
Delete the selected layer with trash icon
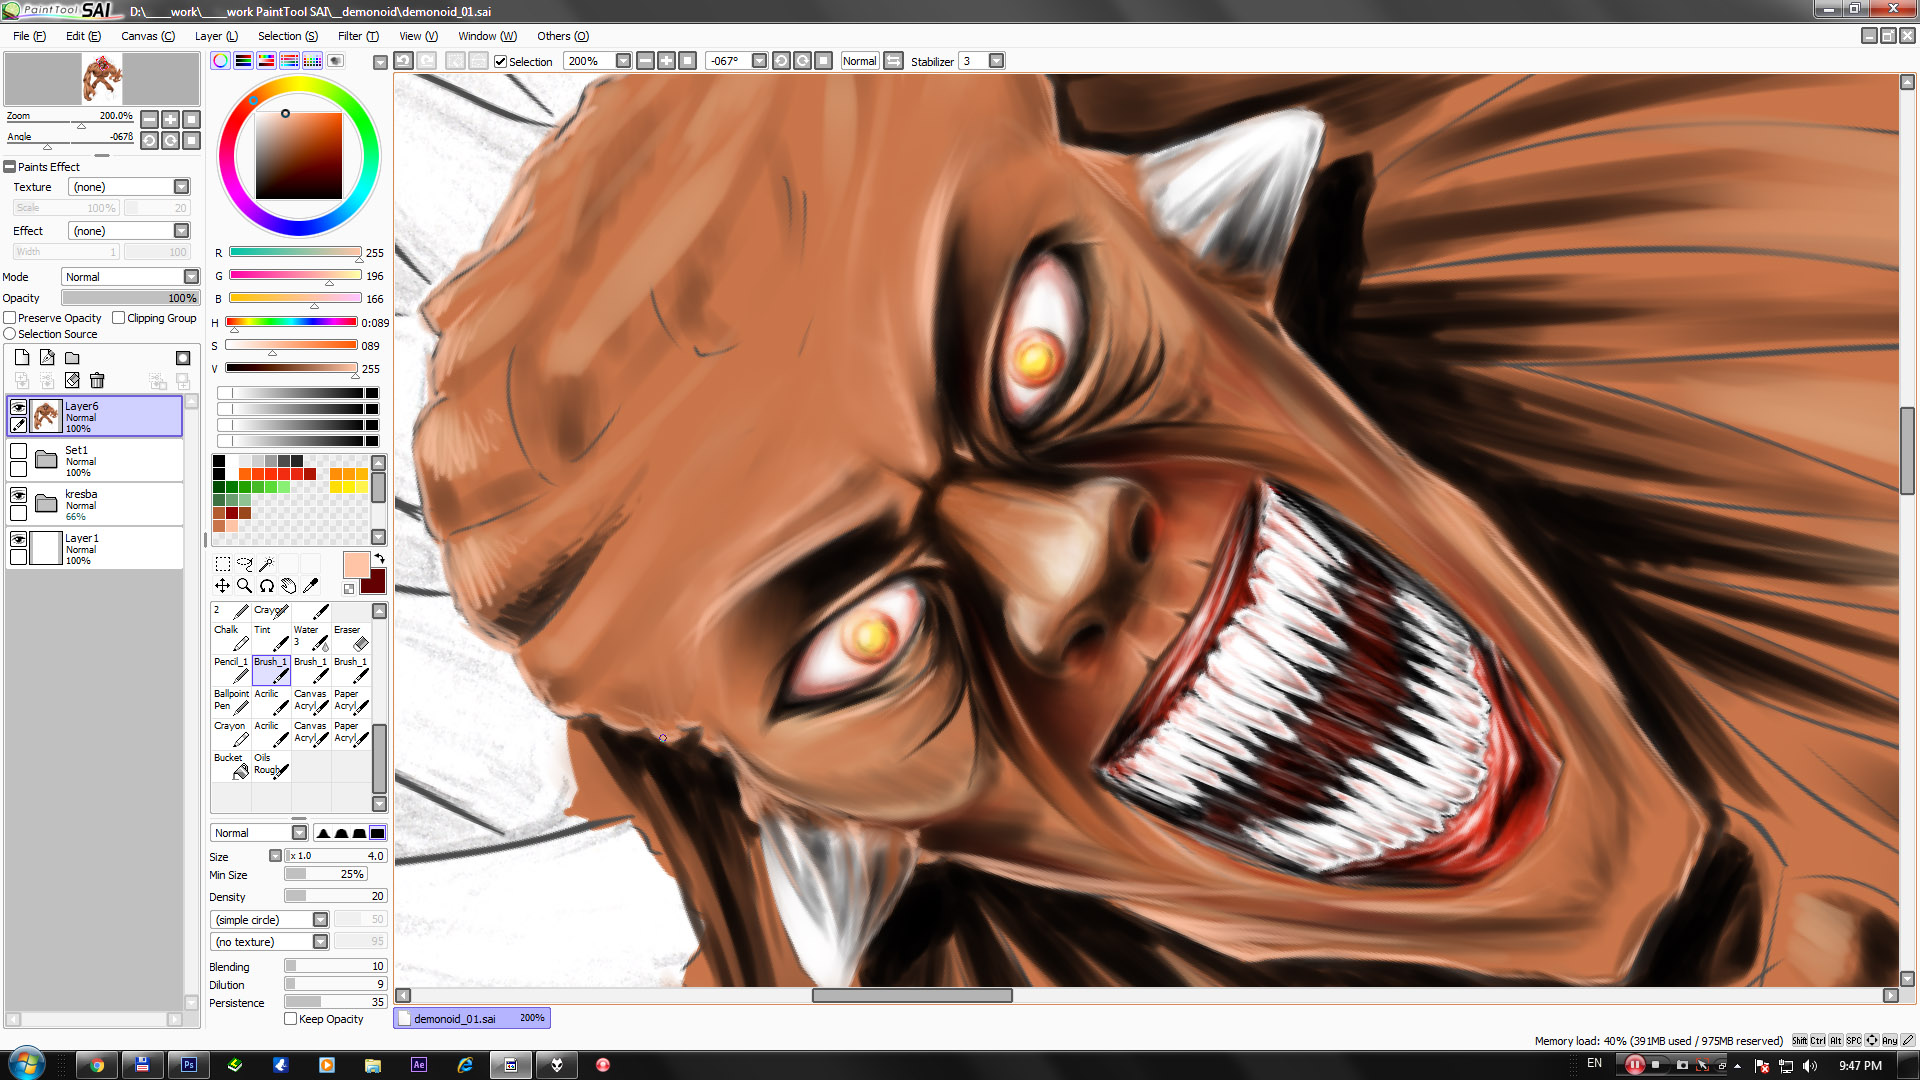click(97, 380)
